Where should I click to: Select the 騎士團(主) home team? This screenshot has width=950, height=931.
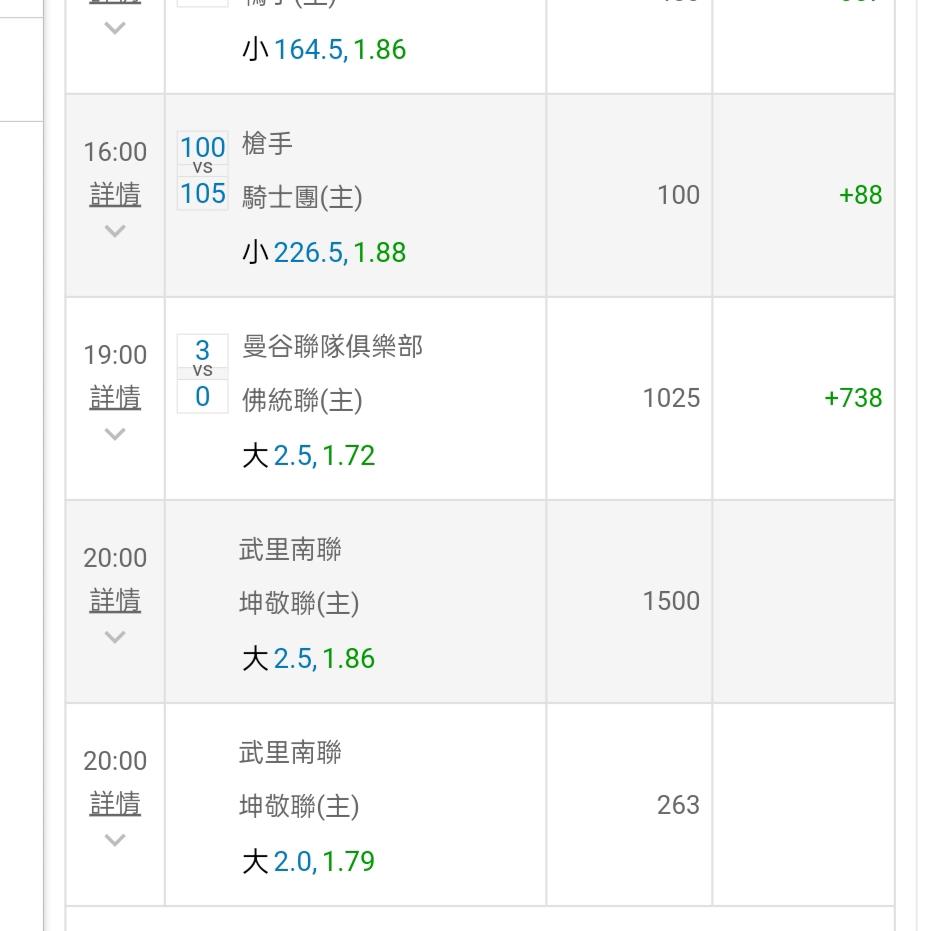[302, 197]
